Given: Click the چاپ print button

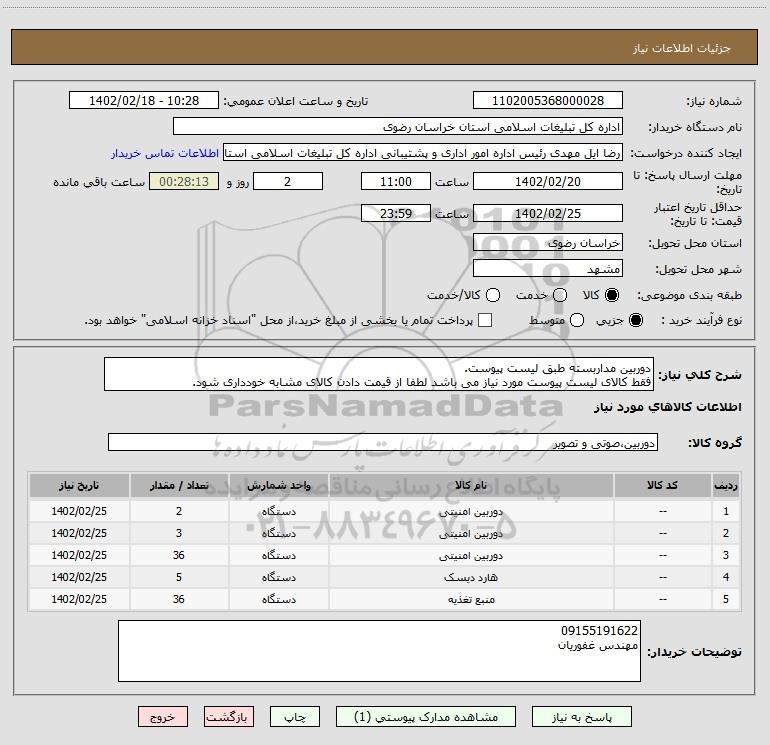Looking at the screenshot, I should point(295,717).
